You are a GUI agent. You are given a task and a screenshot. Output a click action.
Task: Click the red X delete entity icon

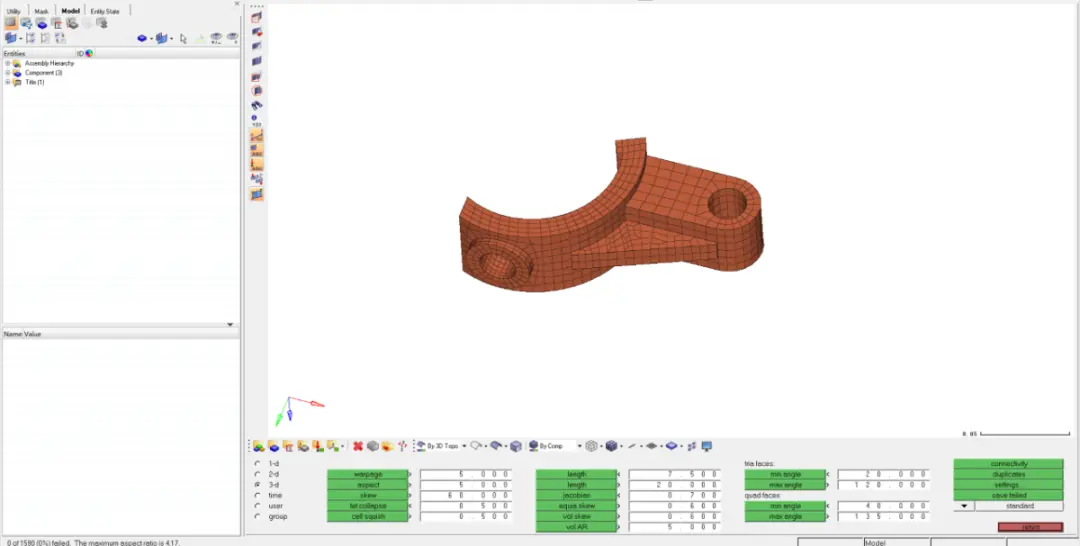(358, 446)
